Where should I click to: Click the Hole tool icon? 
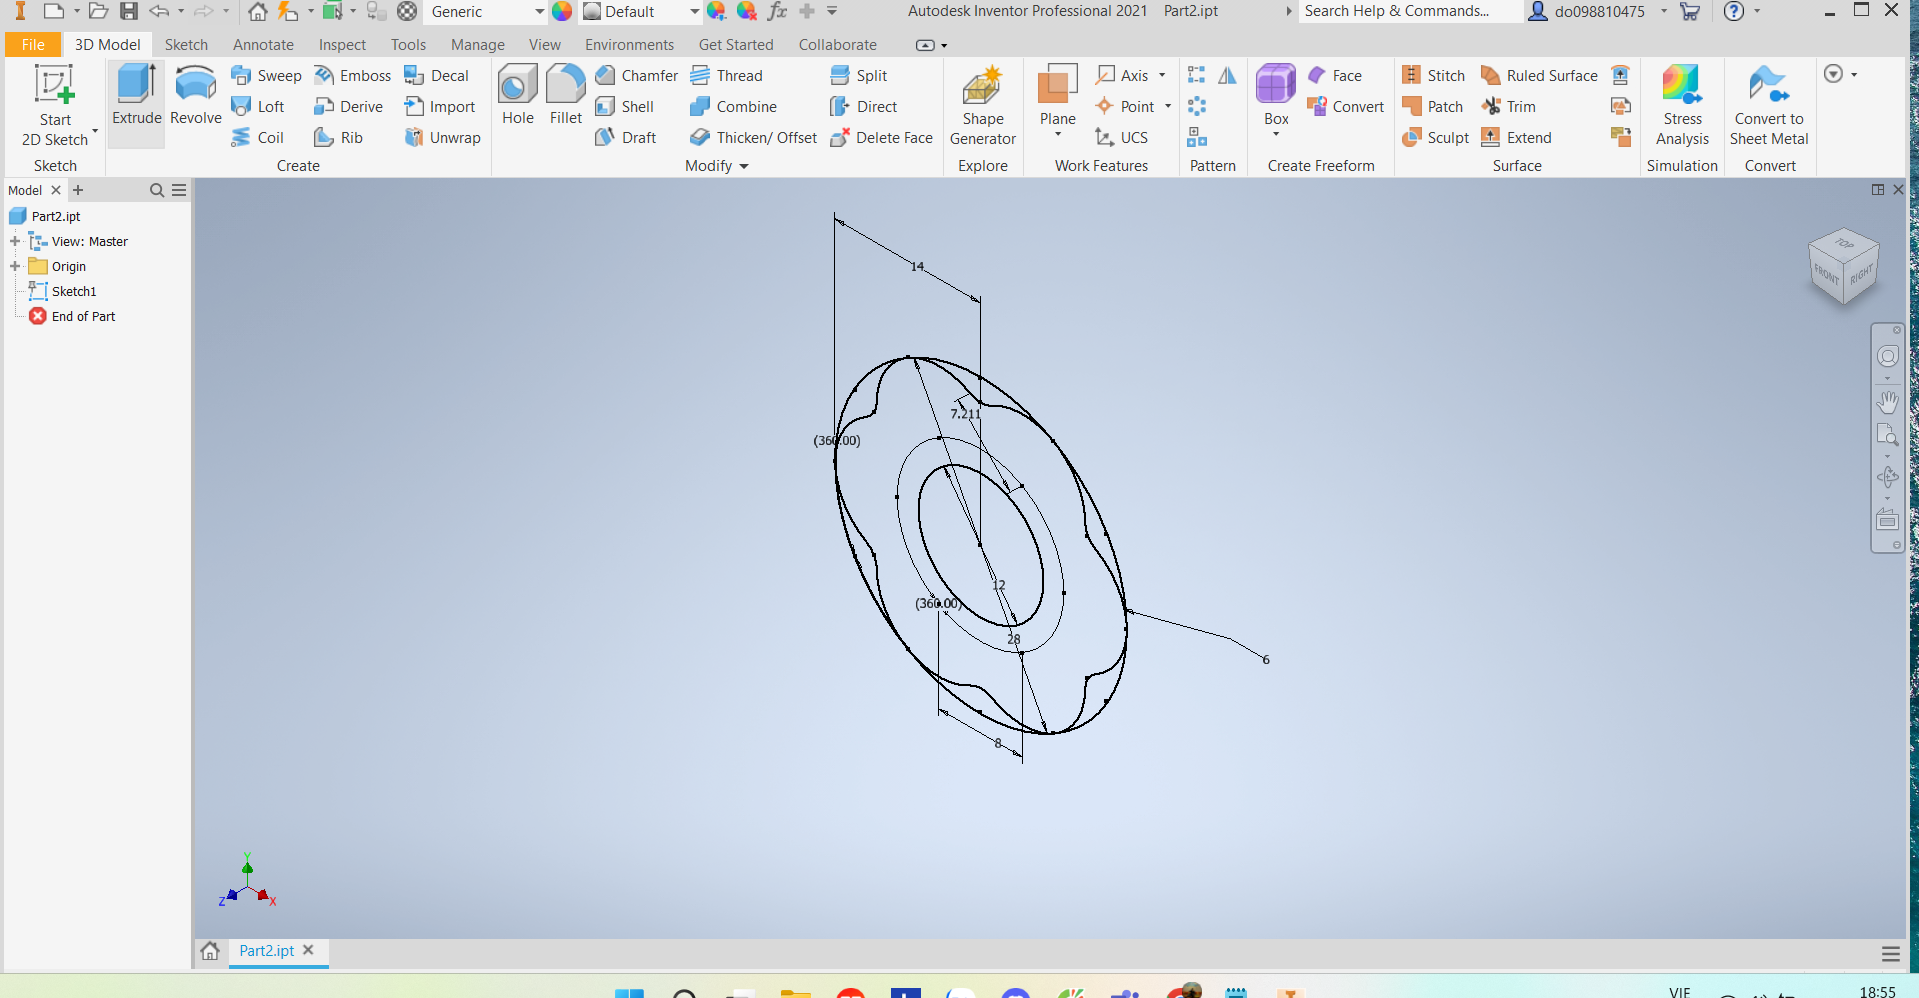click(x=517, y=96)
